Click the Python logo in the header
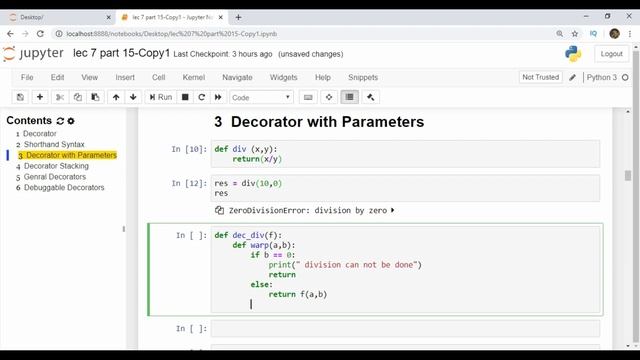 [573, 54]
